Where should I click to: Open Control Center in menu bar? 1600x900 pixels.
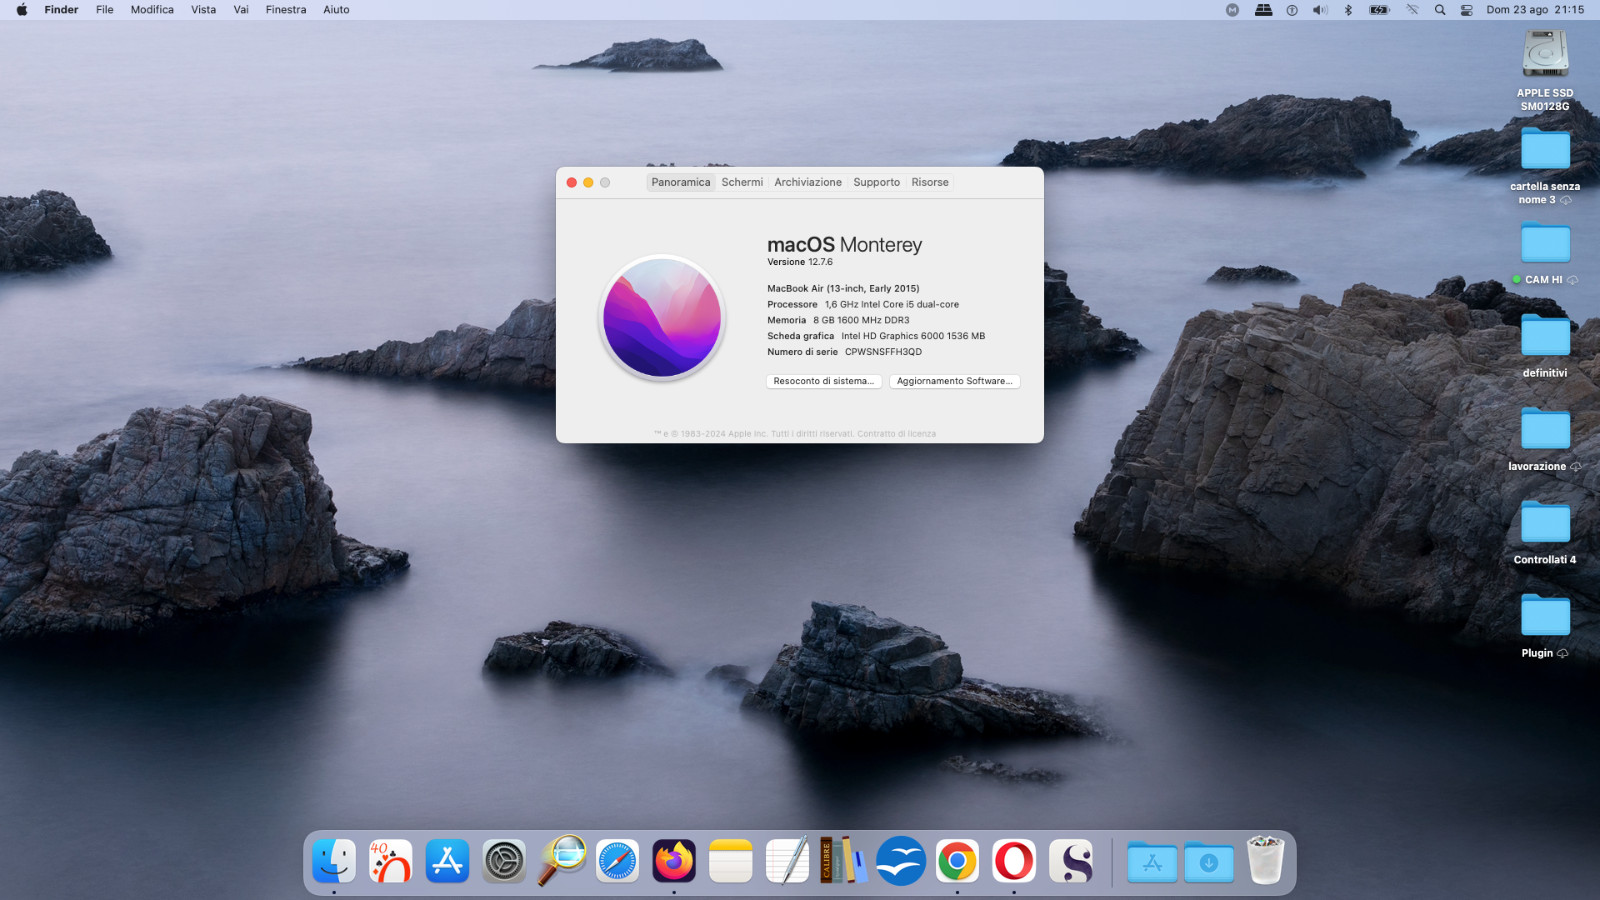point(1467,10)
